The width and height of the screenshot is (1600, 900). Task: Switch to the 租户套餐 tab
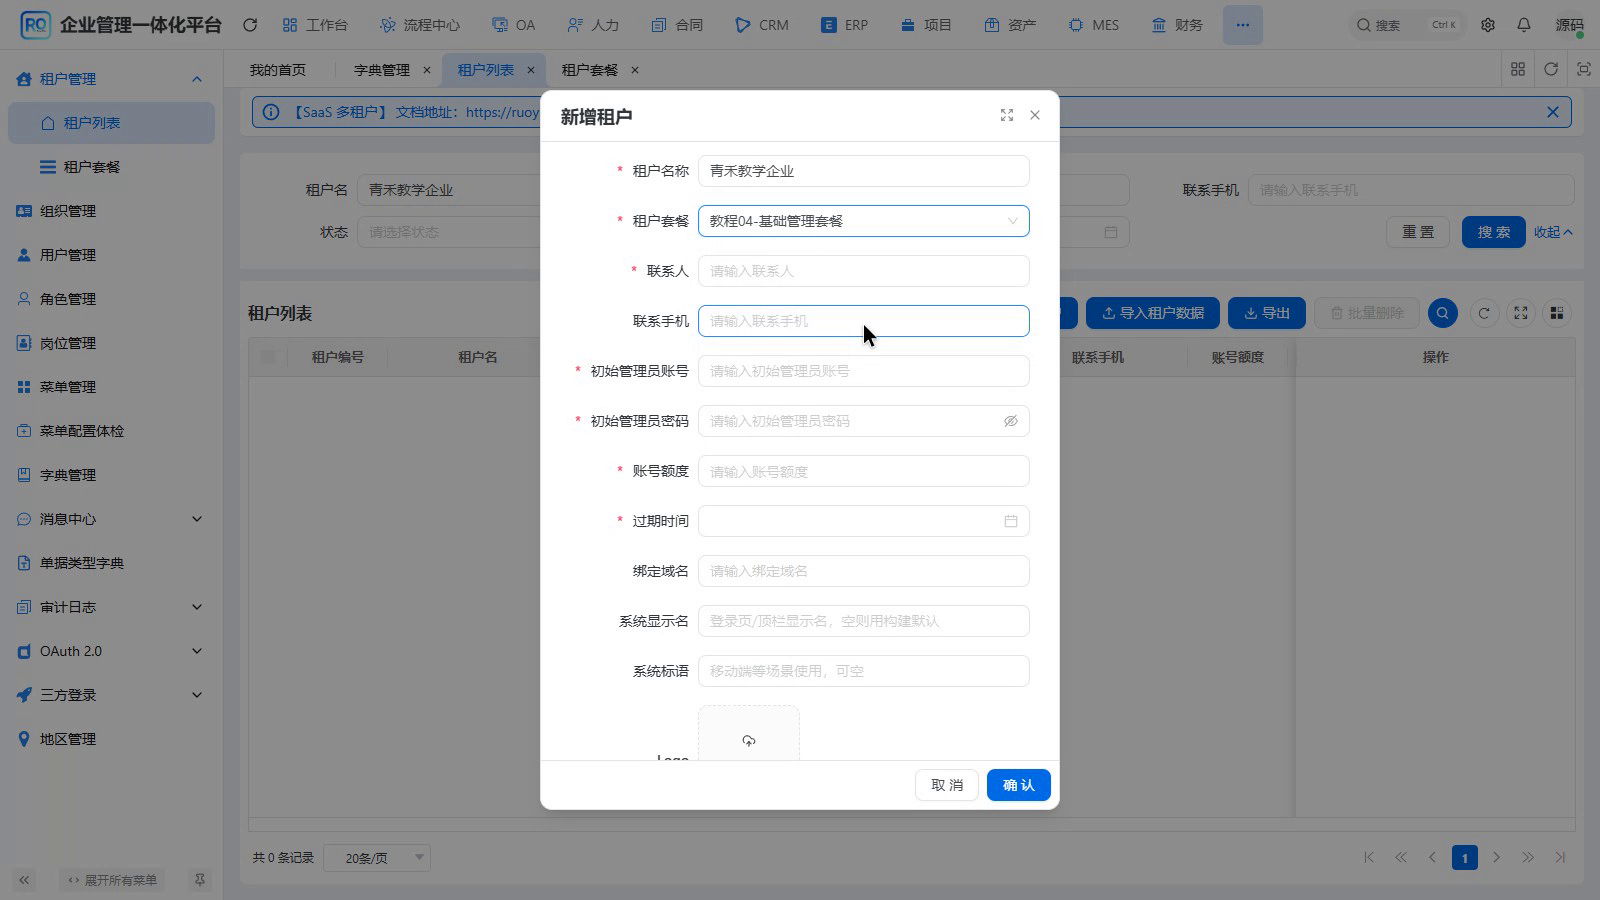(x=590, y=70)
